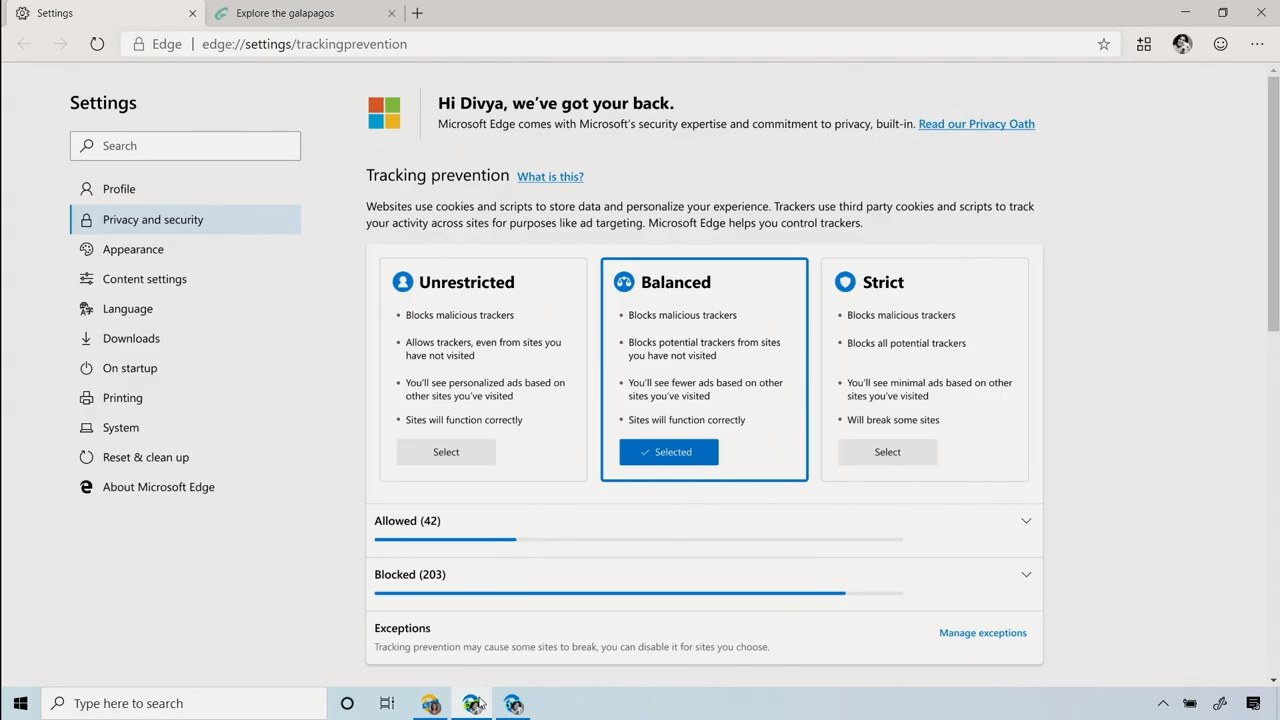Open Downloads settings page

185,338
